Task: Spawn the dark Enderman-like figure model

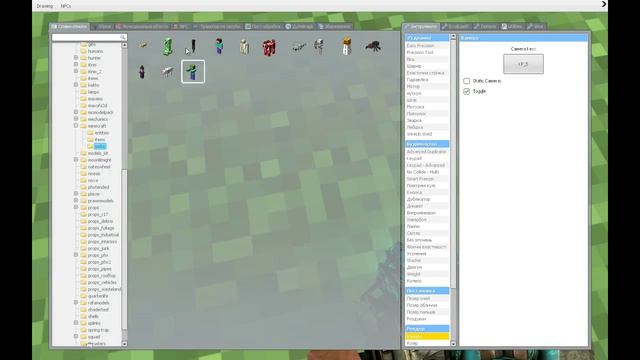Action: pyautogui.click(x=142, y=72)
